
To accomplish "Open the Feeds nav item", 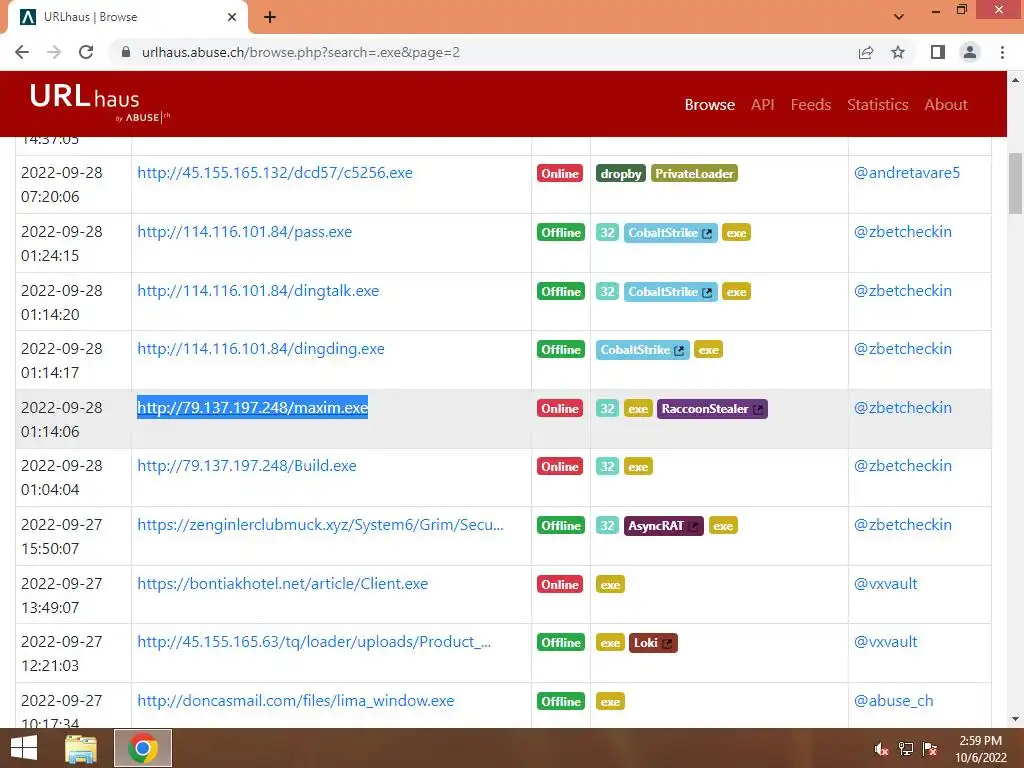I will [810, 104].
